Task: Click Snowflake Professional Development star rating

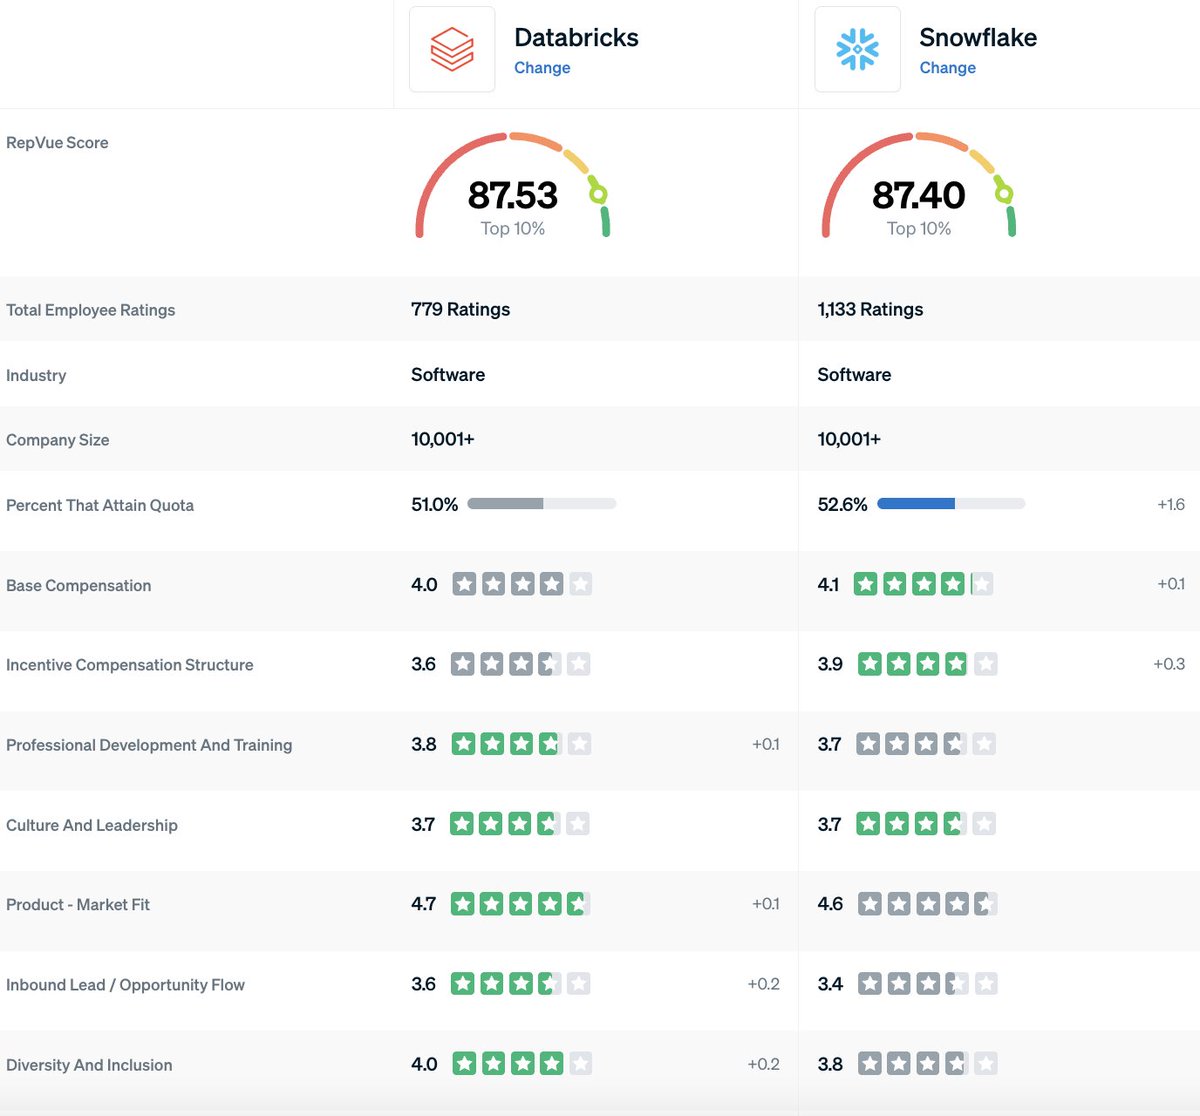Action: click(x=926, y=744)
